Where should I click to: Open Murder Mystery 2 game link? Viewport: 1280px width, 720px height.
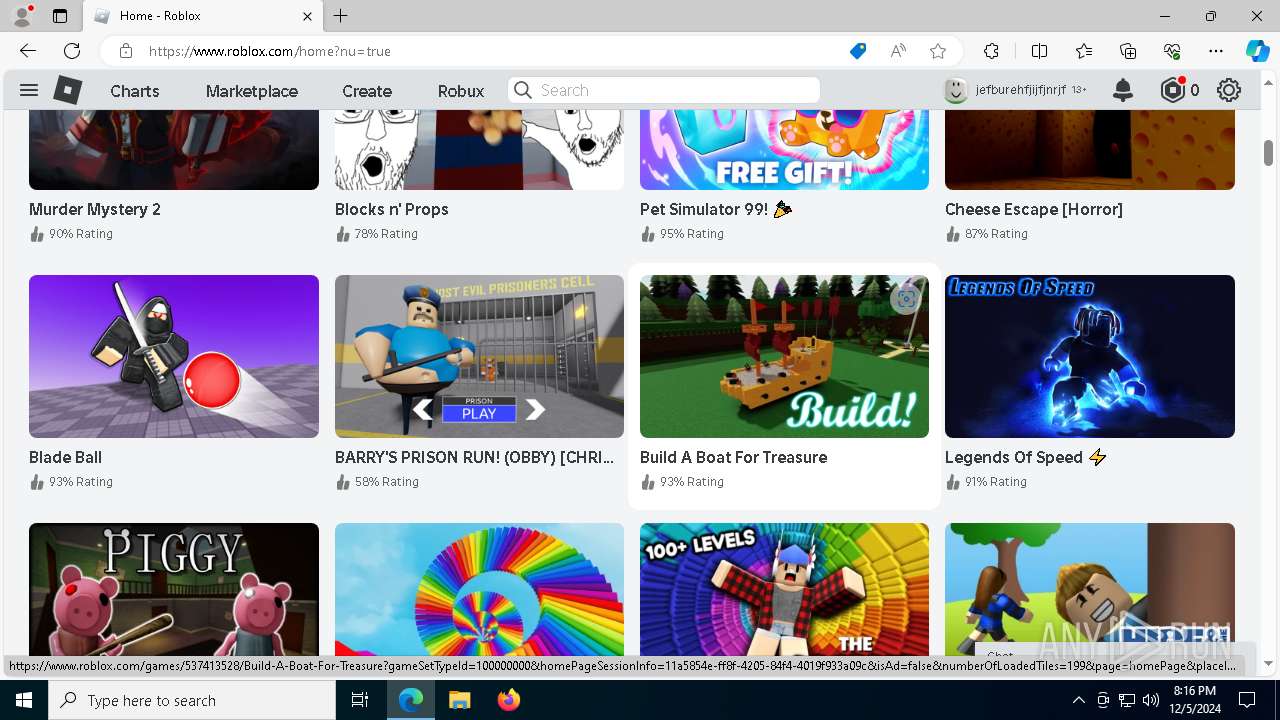click(95, 209)
